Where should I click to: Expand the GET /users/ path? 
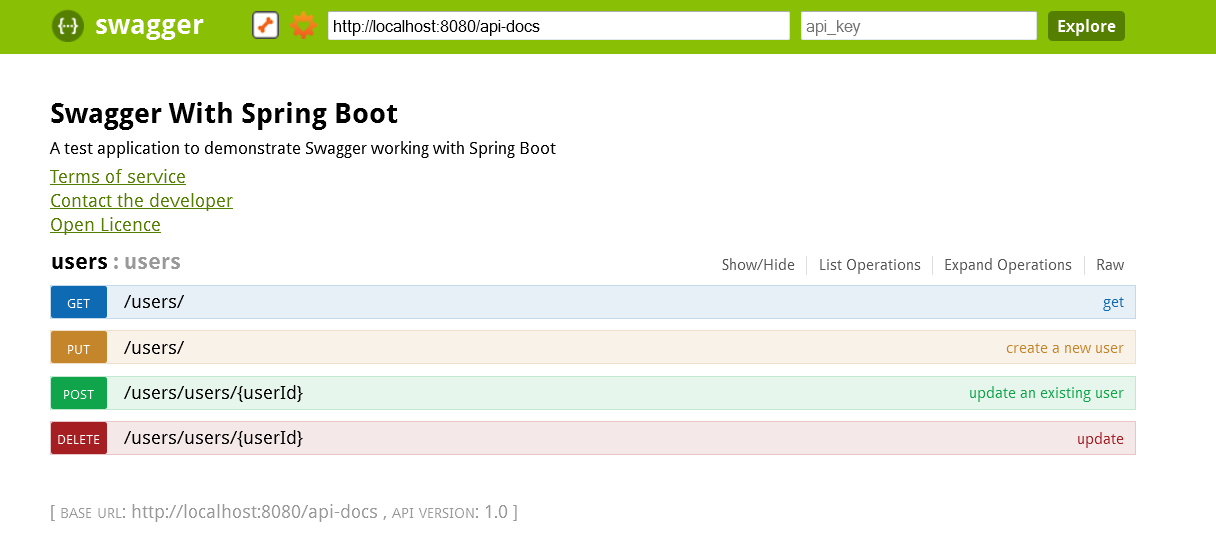154,302
